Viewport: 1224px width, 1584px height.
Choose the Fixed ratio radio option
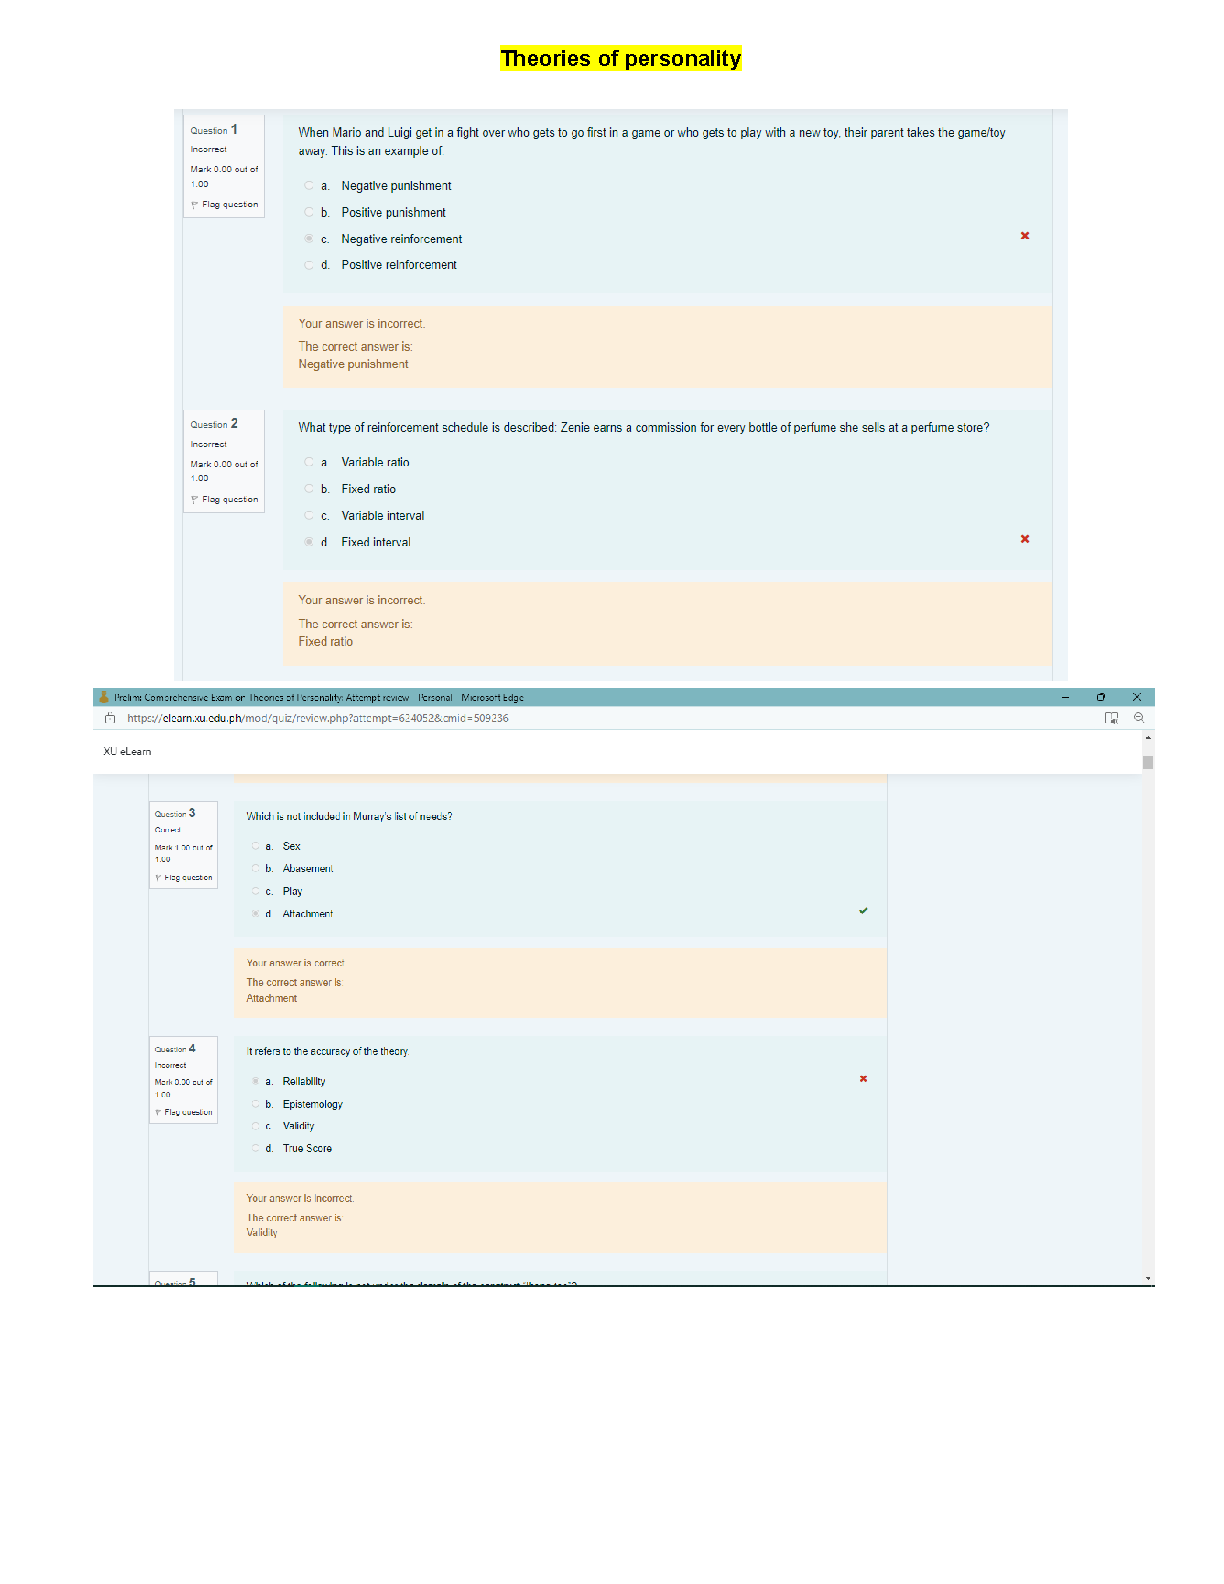[309, 489]
